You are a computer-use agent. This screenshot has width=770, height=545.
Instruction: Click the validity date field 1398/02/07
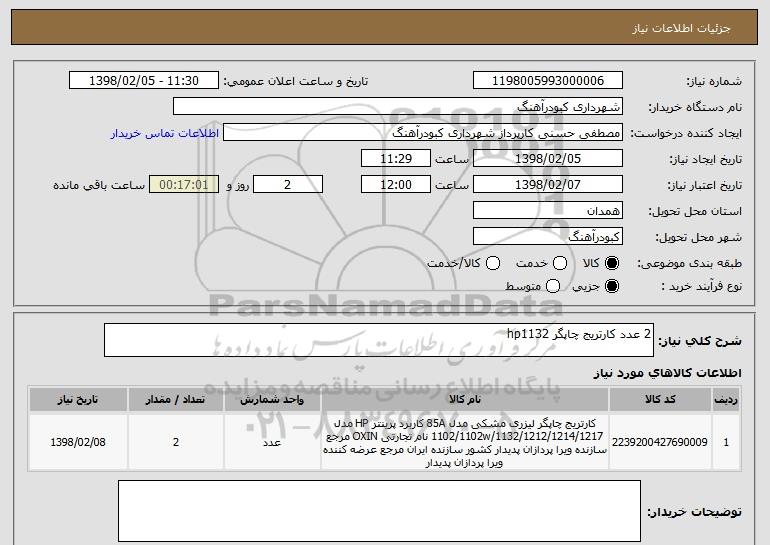(x=548, y=185)
